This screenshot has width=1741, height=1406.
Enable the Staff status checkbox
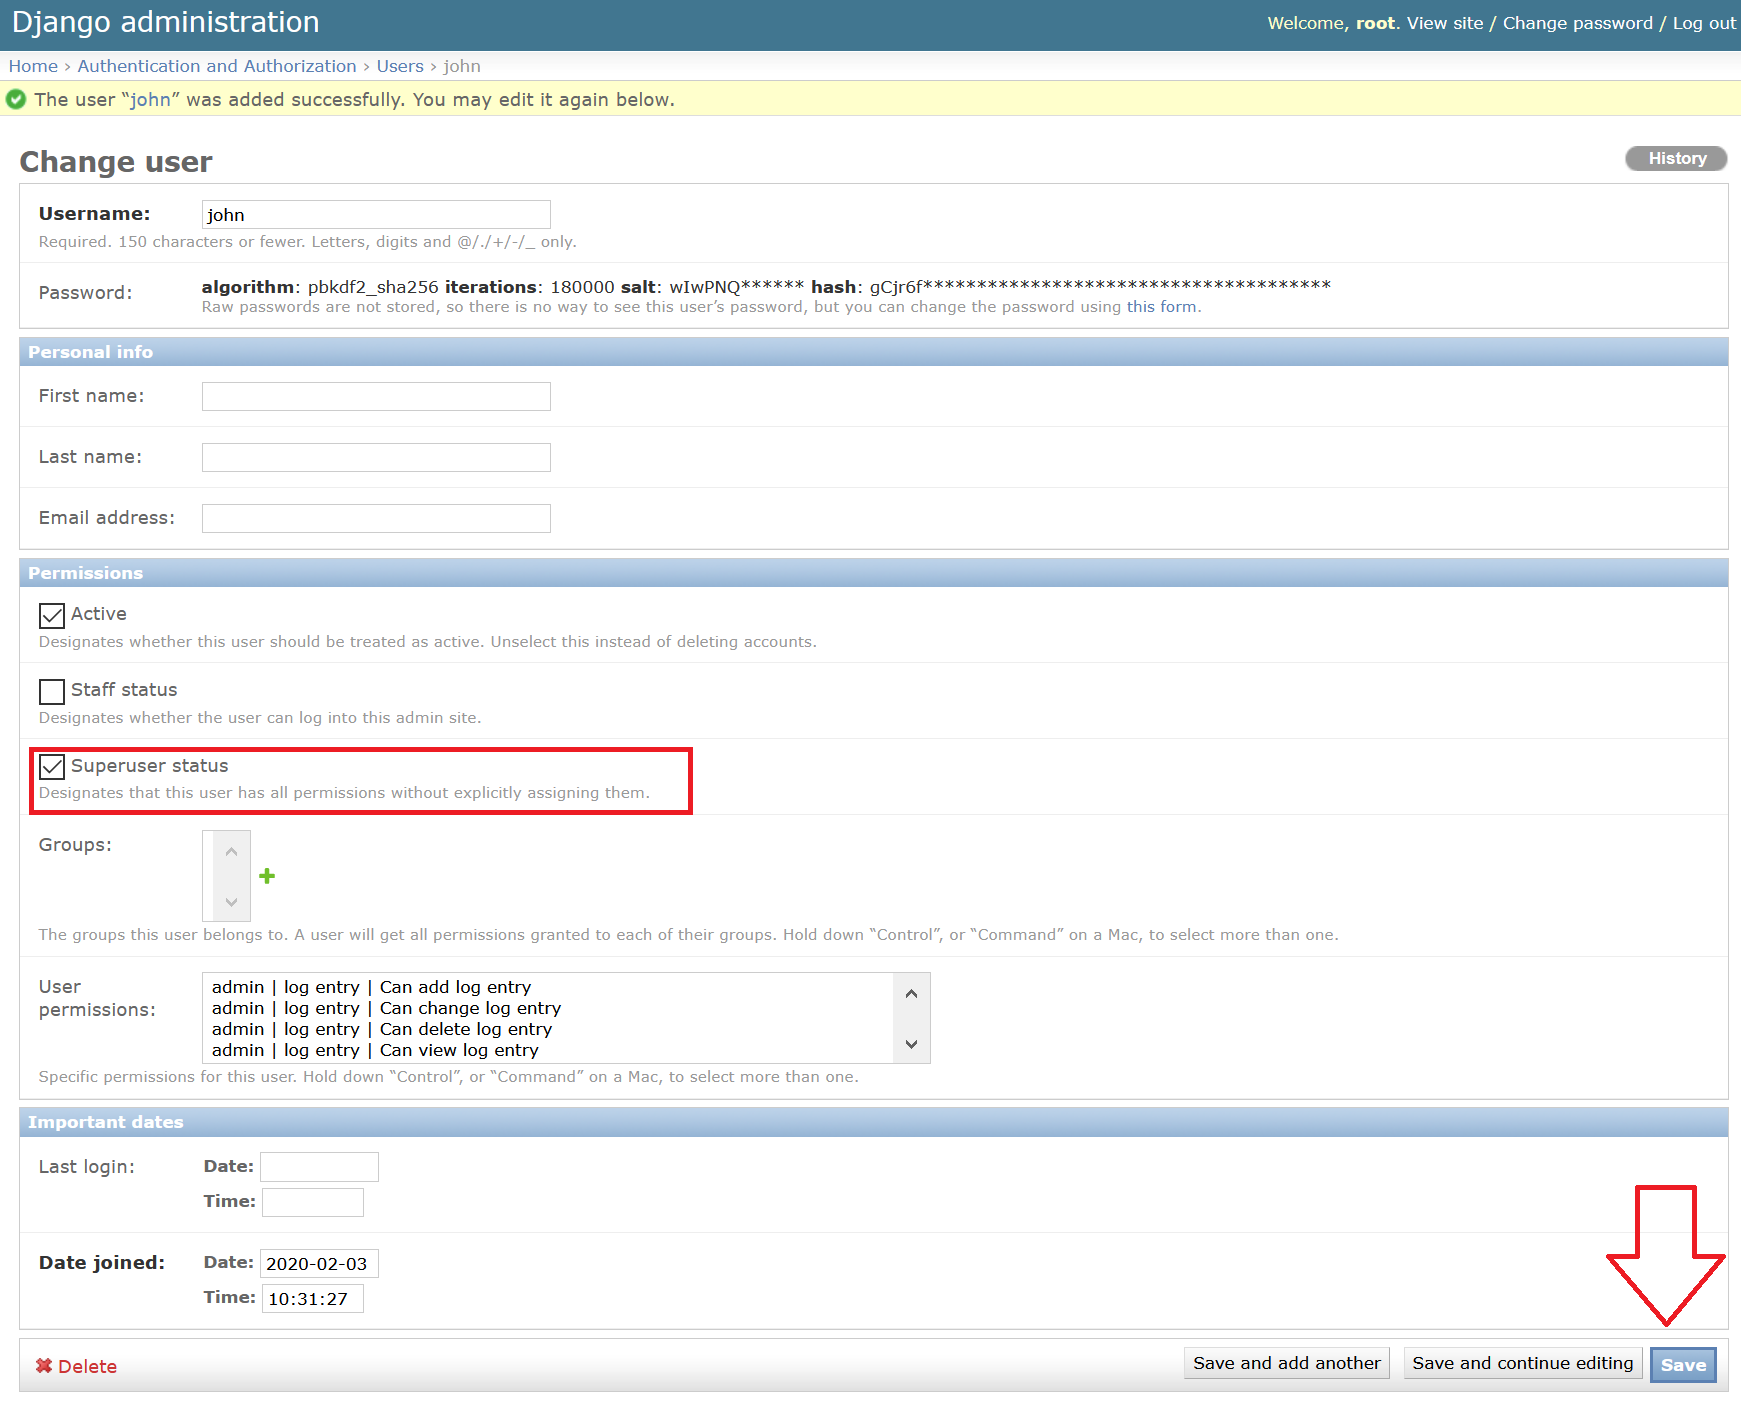52,691
